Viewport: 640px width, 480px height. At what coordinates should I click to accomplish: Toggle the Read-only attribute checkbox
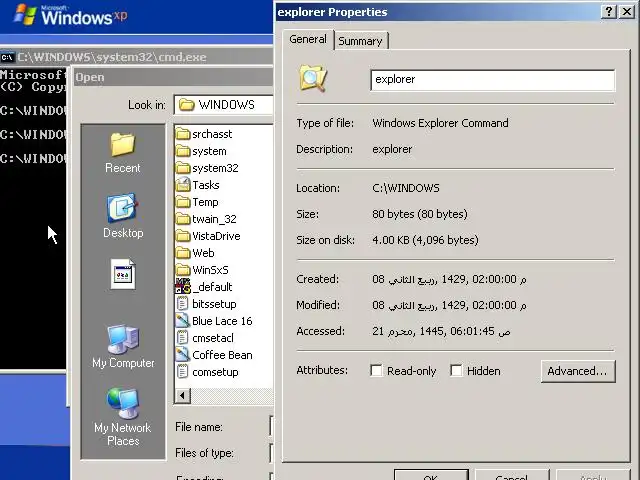point(376,371)
